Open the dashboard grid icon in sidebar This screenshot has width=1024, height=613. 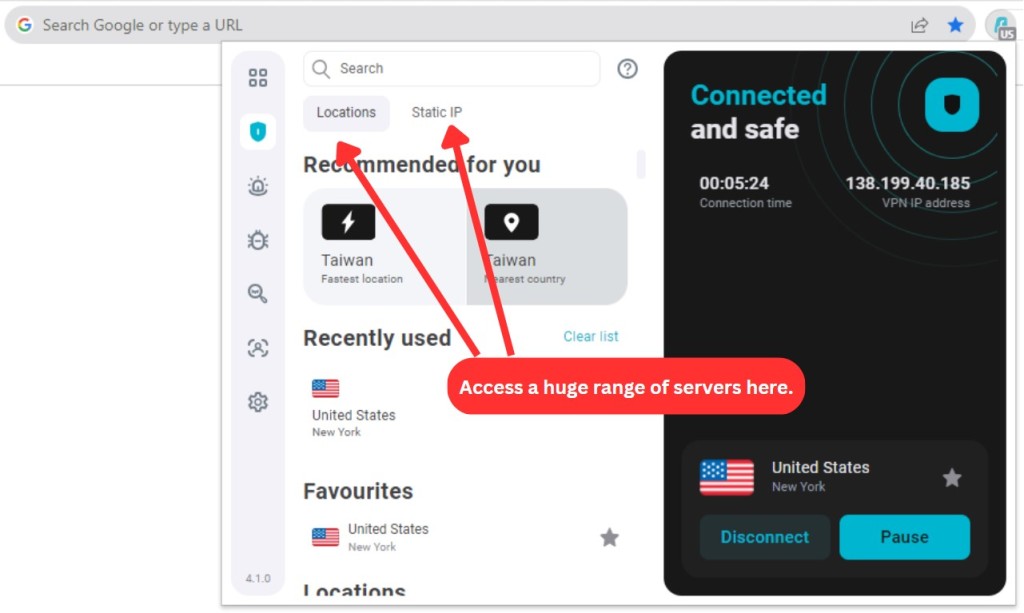258,78
